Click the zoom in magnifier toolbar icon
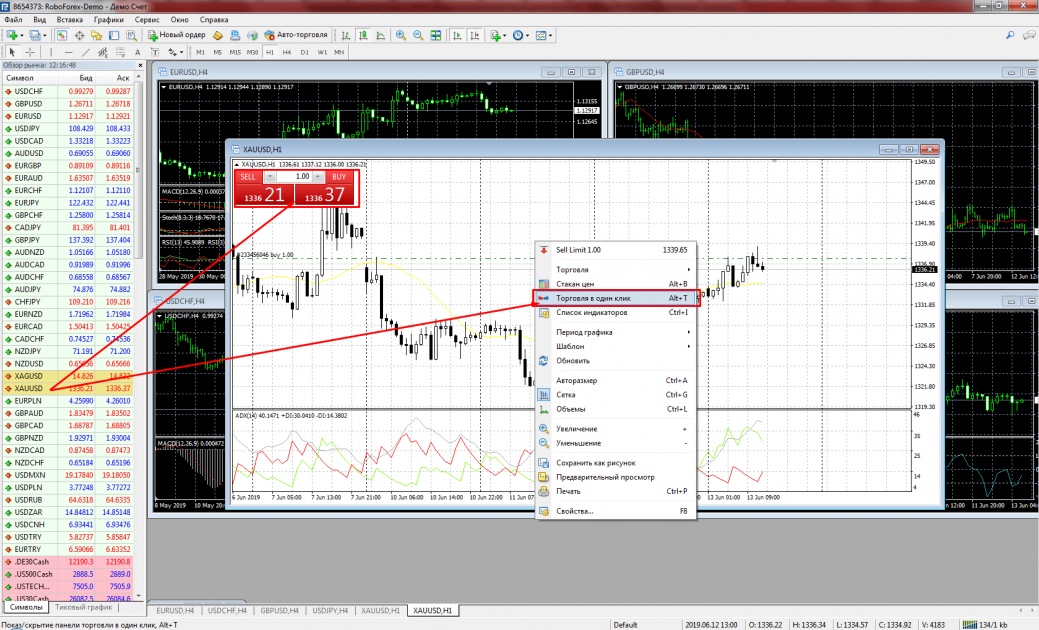The height and width of the screenshot is (630, 1039). pyautogui.click(x=401, y=35)
